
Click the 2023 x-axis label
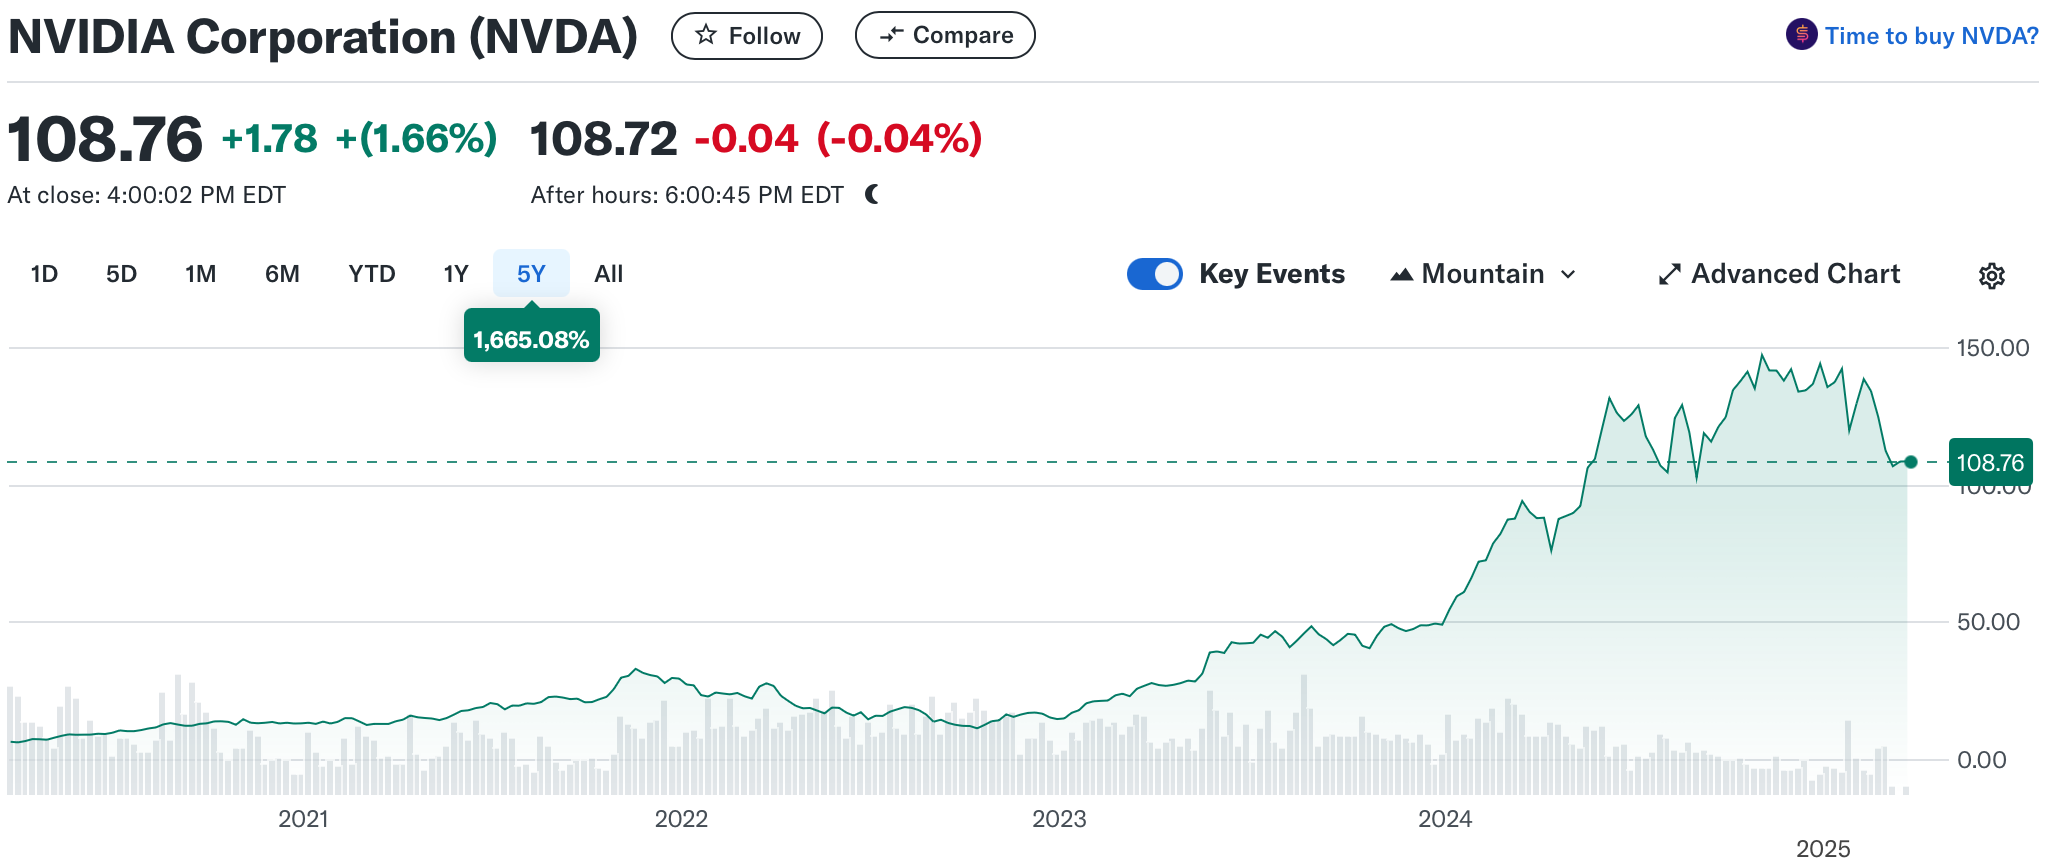[x=1059, y=819]
